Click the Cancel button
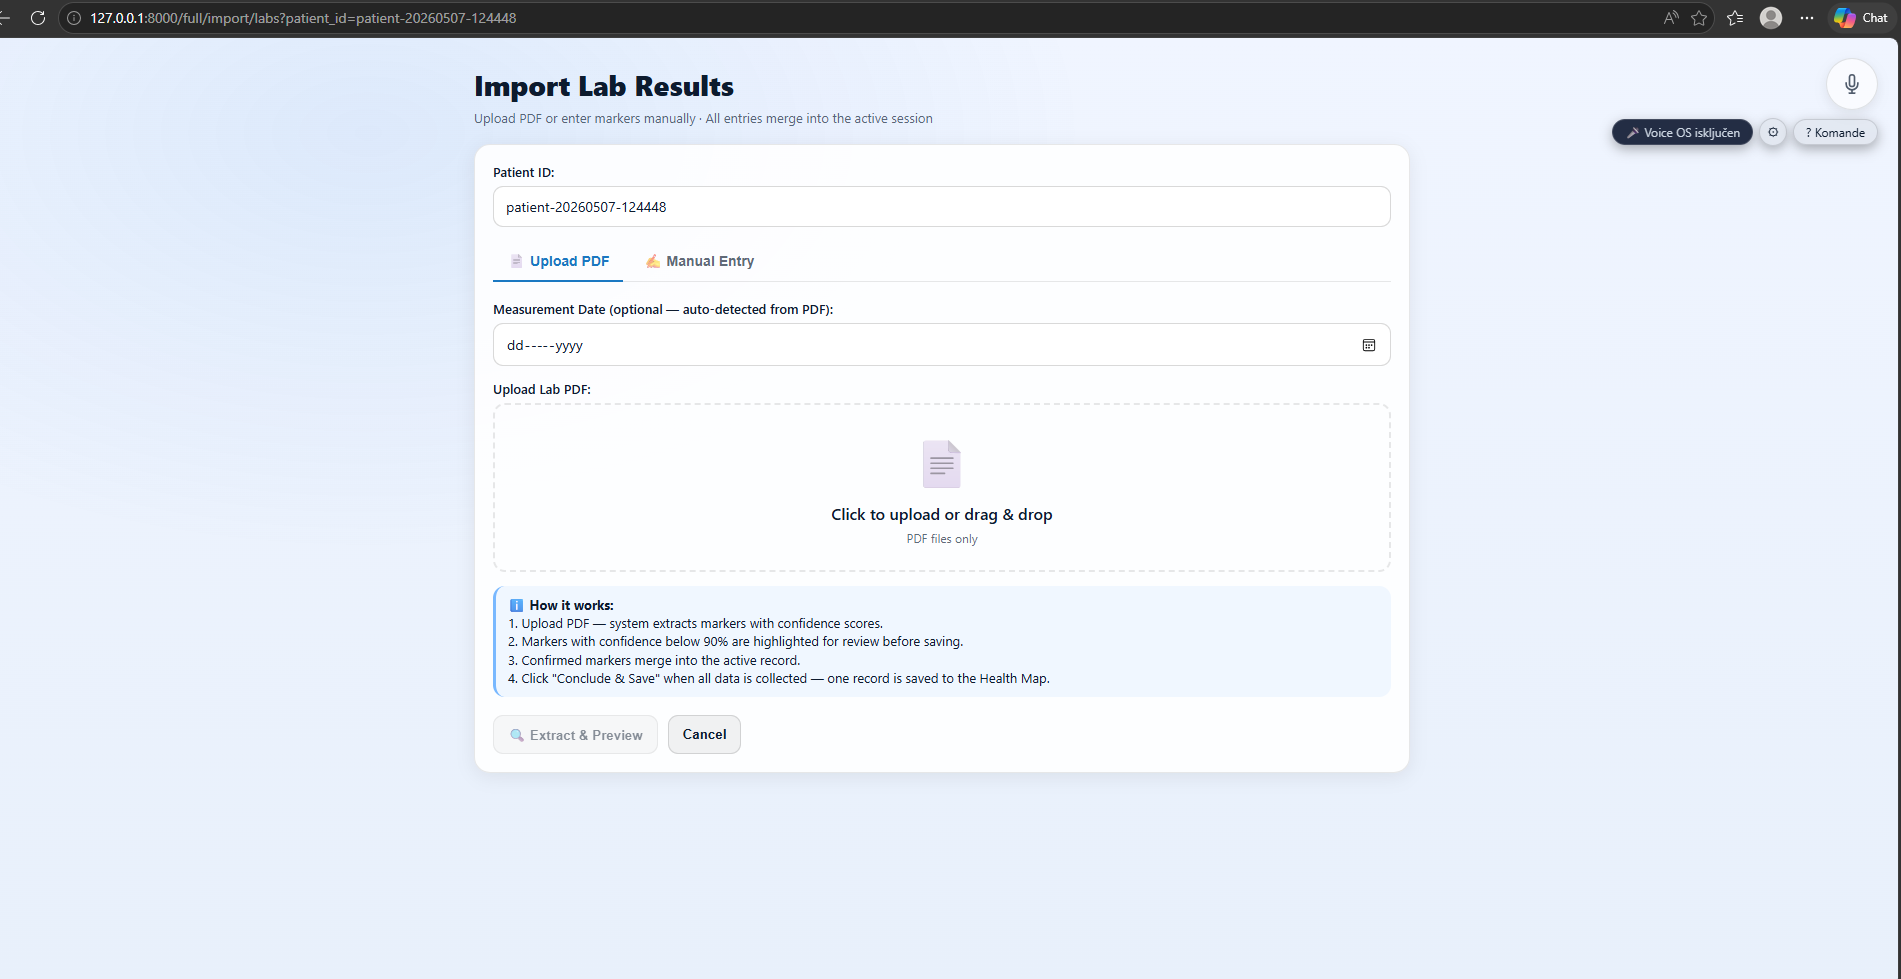The width and height of the screenshot is (1901, 979). (x=704, y=734)
